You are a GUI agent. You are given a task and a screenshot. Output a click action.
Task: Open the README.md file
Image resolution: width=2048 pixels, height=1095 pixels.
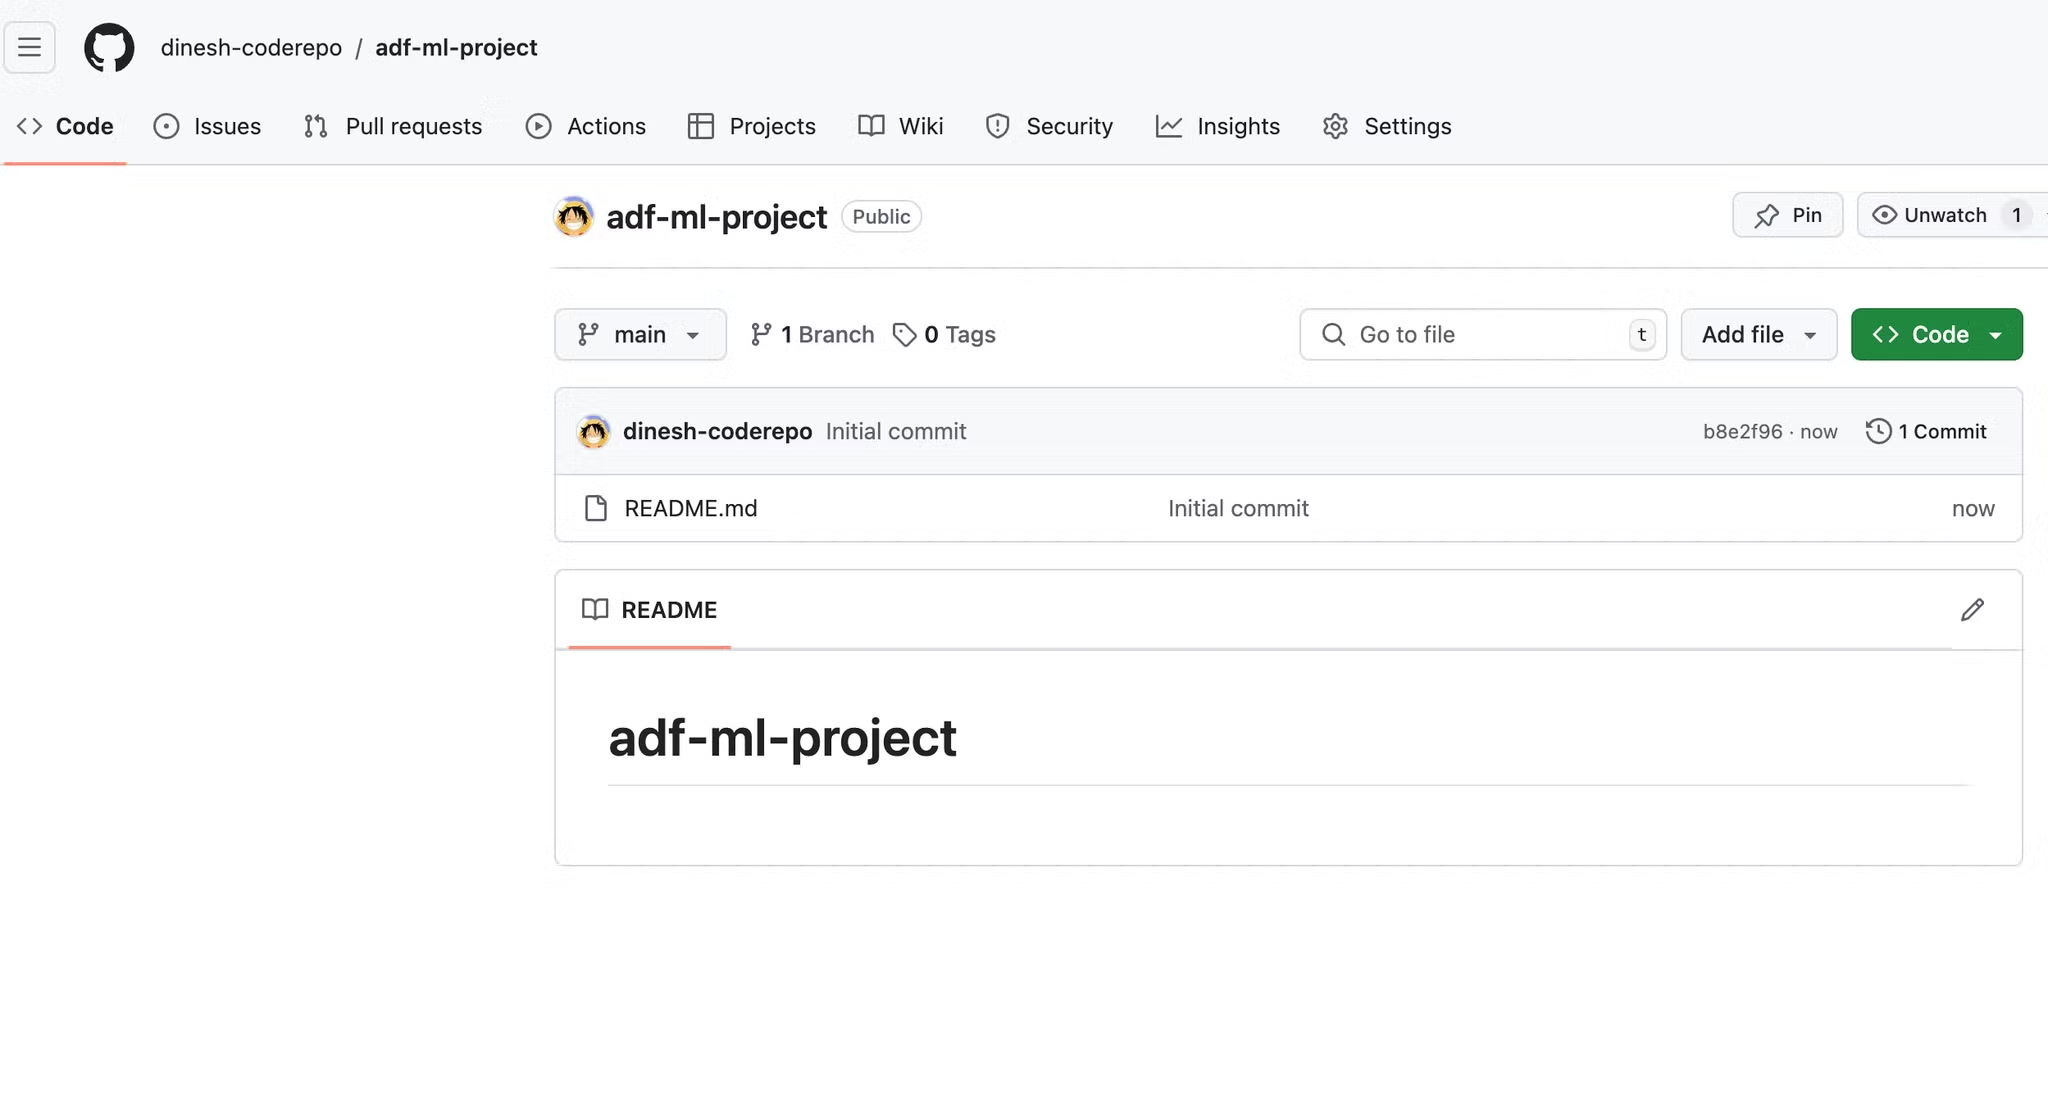click(x=691, y=508)
